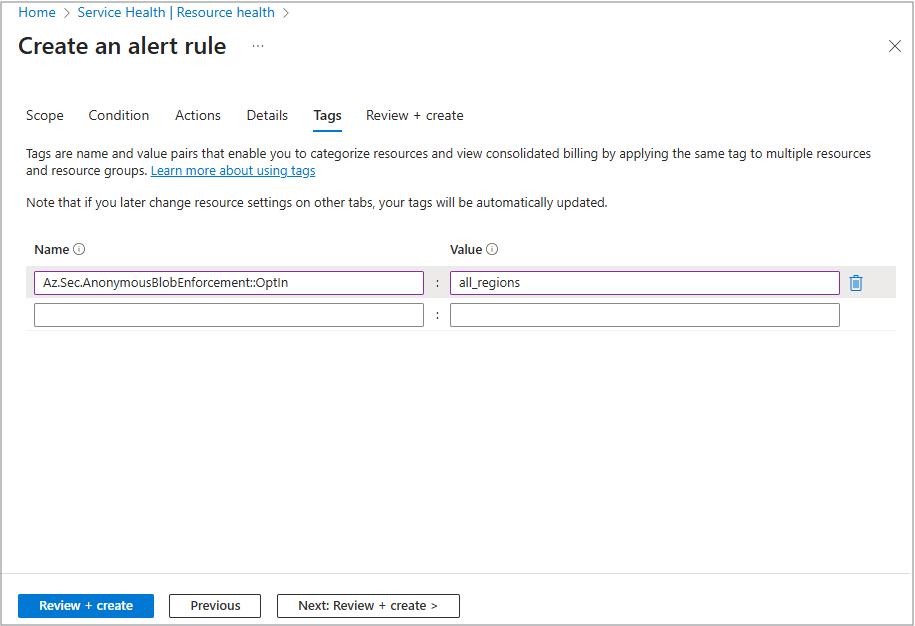915x626 pixels.
Task: Open the Review + create tab
Action: 414,116
